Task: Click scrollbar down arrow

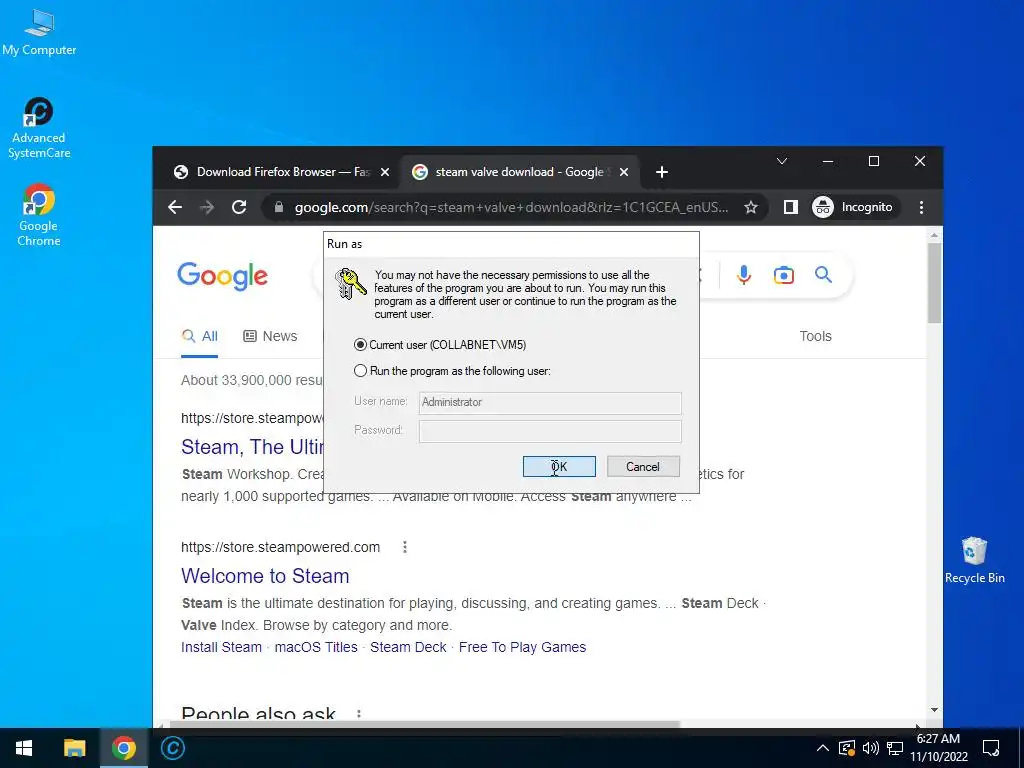Action: 935,710
